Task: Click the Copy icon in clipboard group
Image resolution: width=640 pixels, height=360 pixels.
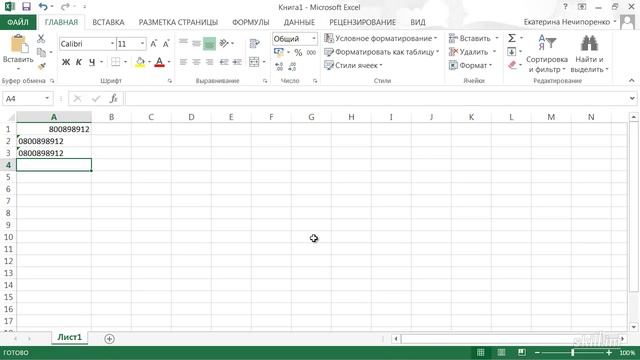Action: click(41, 52)
